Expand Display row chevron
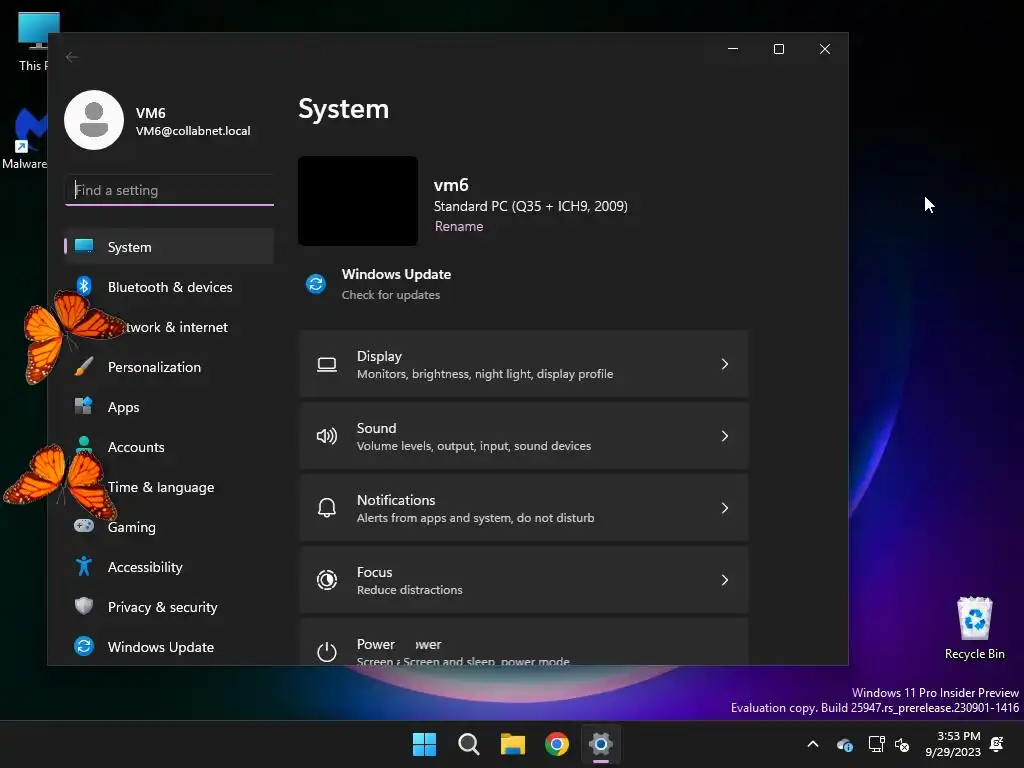This screenshot has width=1024, height=768. pos(724,364)
